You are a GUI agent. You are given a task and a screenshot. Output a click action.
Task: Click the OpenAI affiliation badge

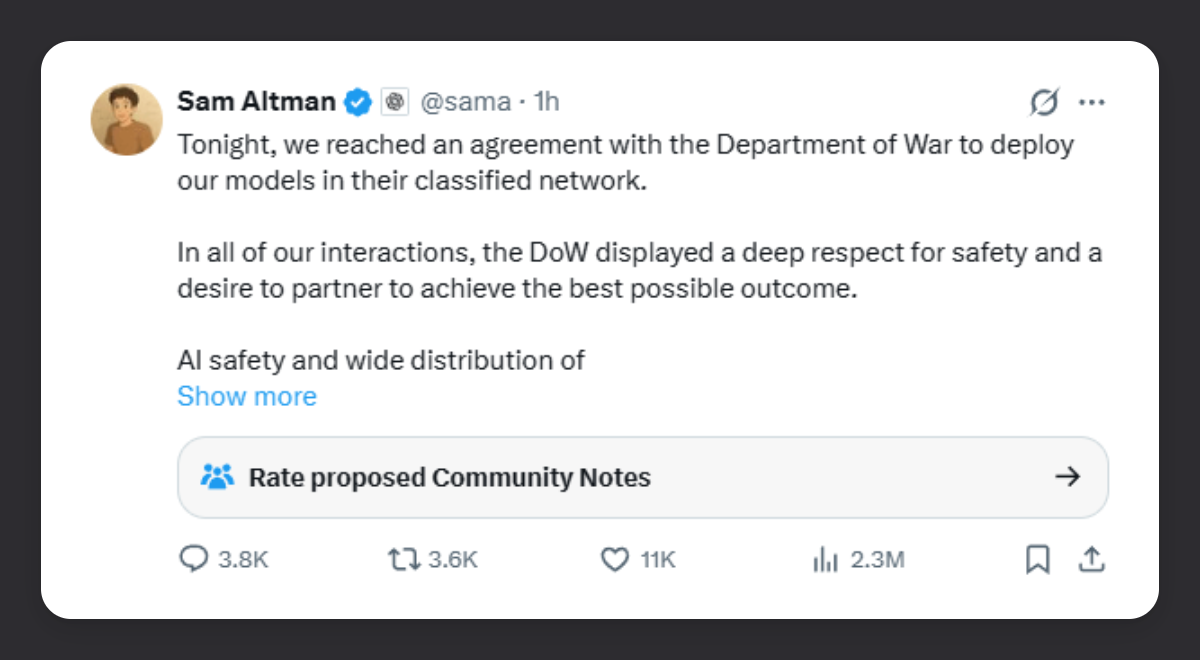394,102
